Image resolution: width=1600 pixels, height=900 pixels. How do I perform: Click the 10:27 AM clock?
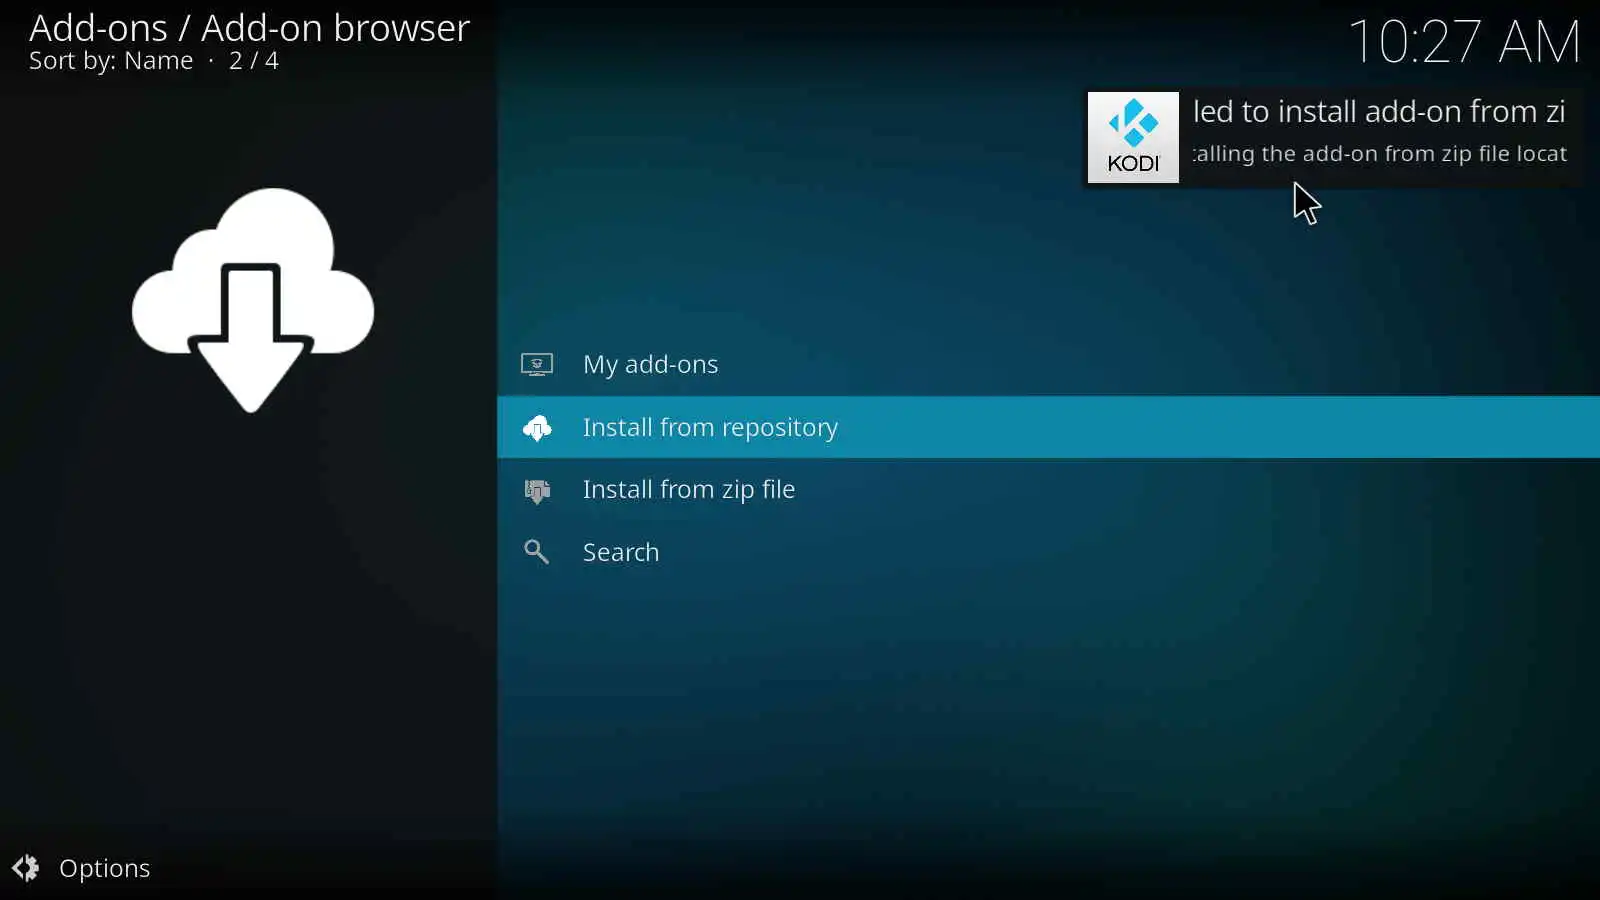point(1465,42)
